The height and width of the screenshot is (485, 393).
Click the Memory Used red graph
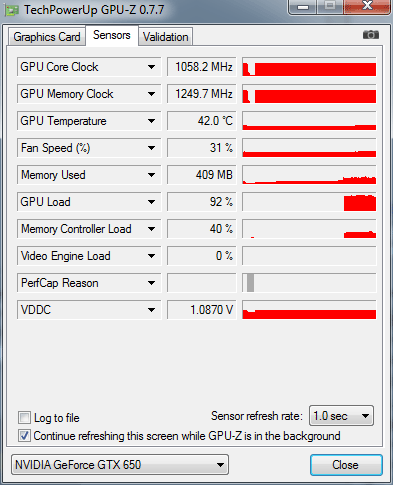(309, 175)
